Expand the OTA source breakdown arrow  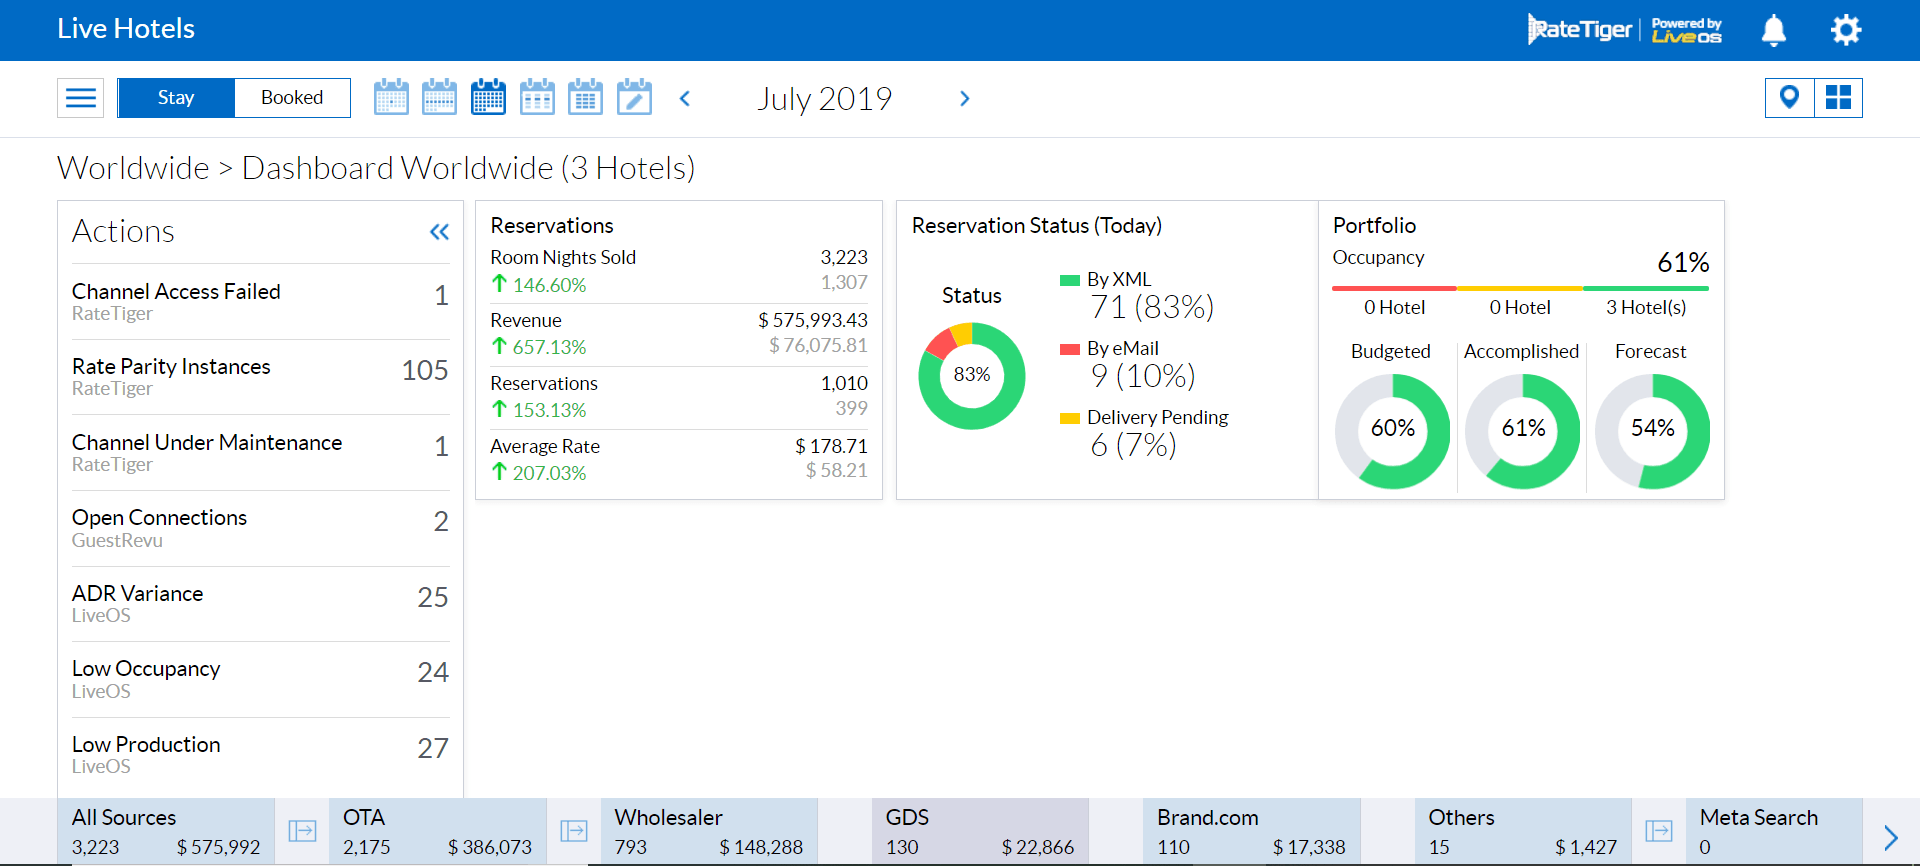point(574,831)
